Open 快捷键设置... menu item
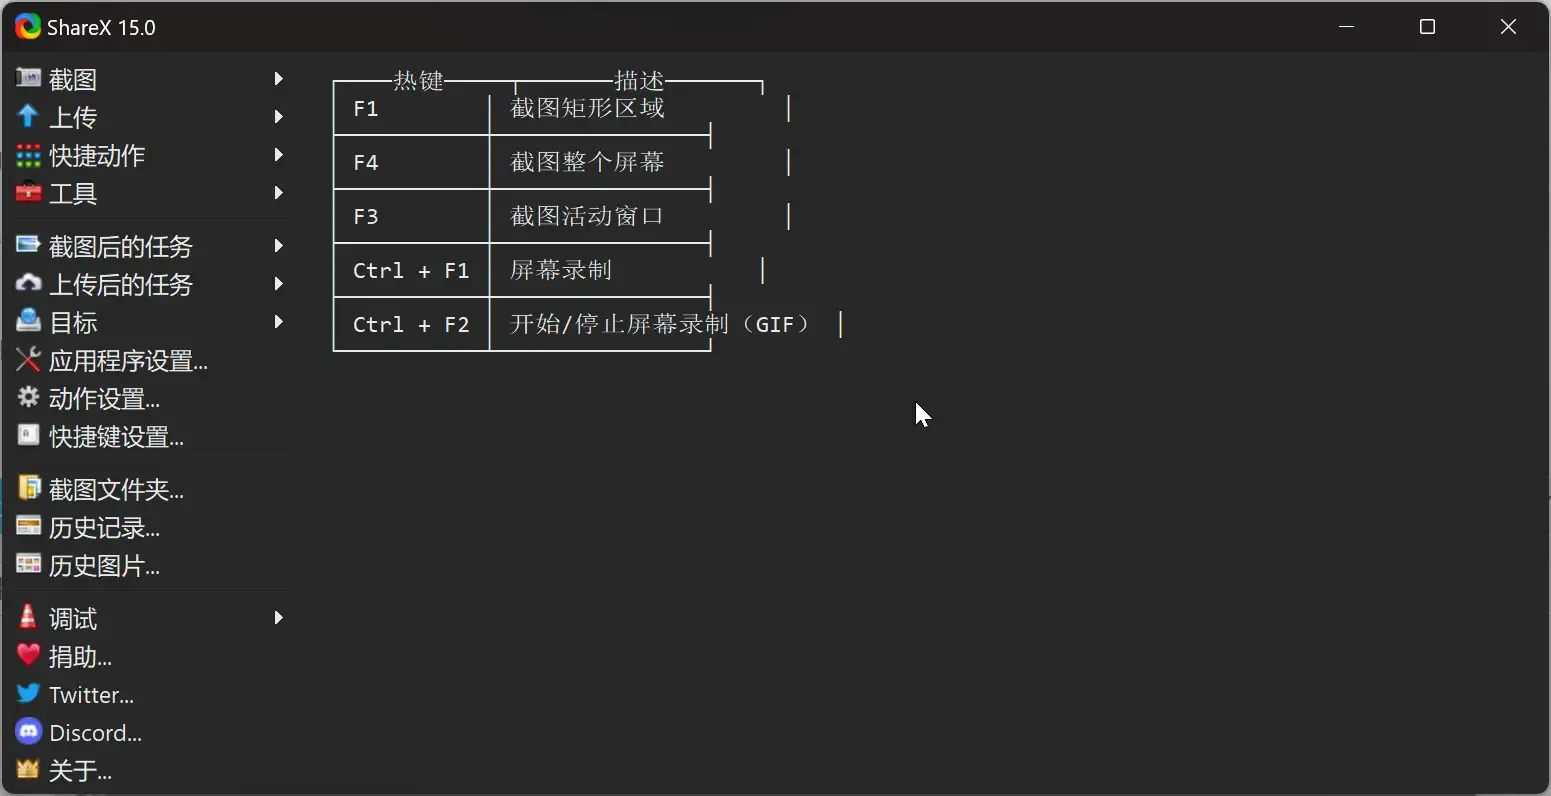1551x796 pixels. tap(116, 437)
